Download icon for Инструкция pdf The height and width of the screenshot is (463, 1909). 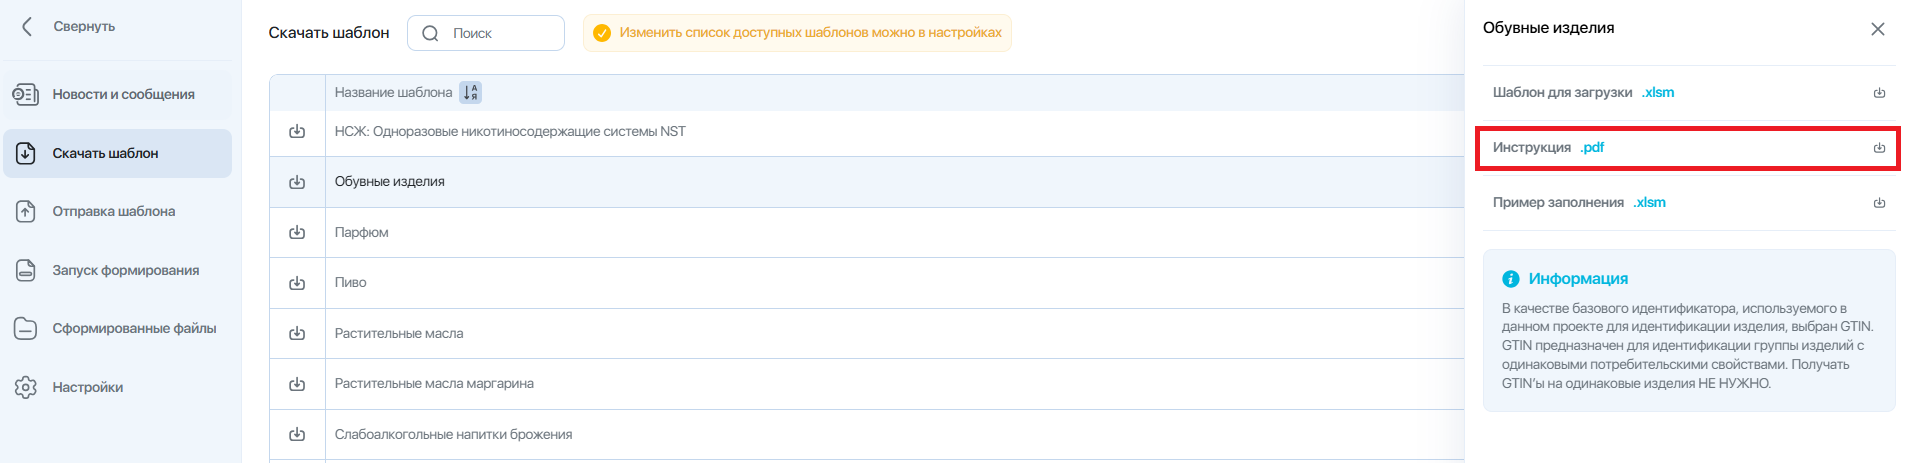(1879, 148)
